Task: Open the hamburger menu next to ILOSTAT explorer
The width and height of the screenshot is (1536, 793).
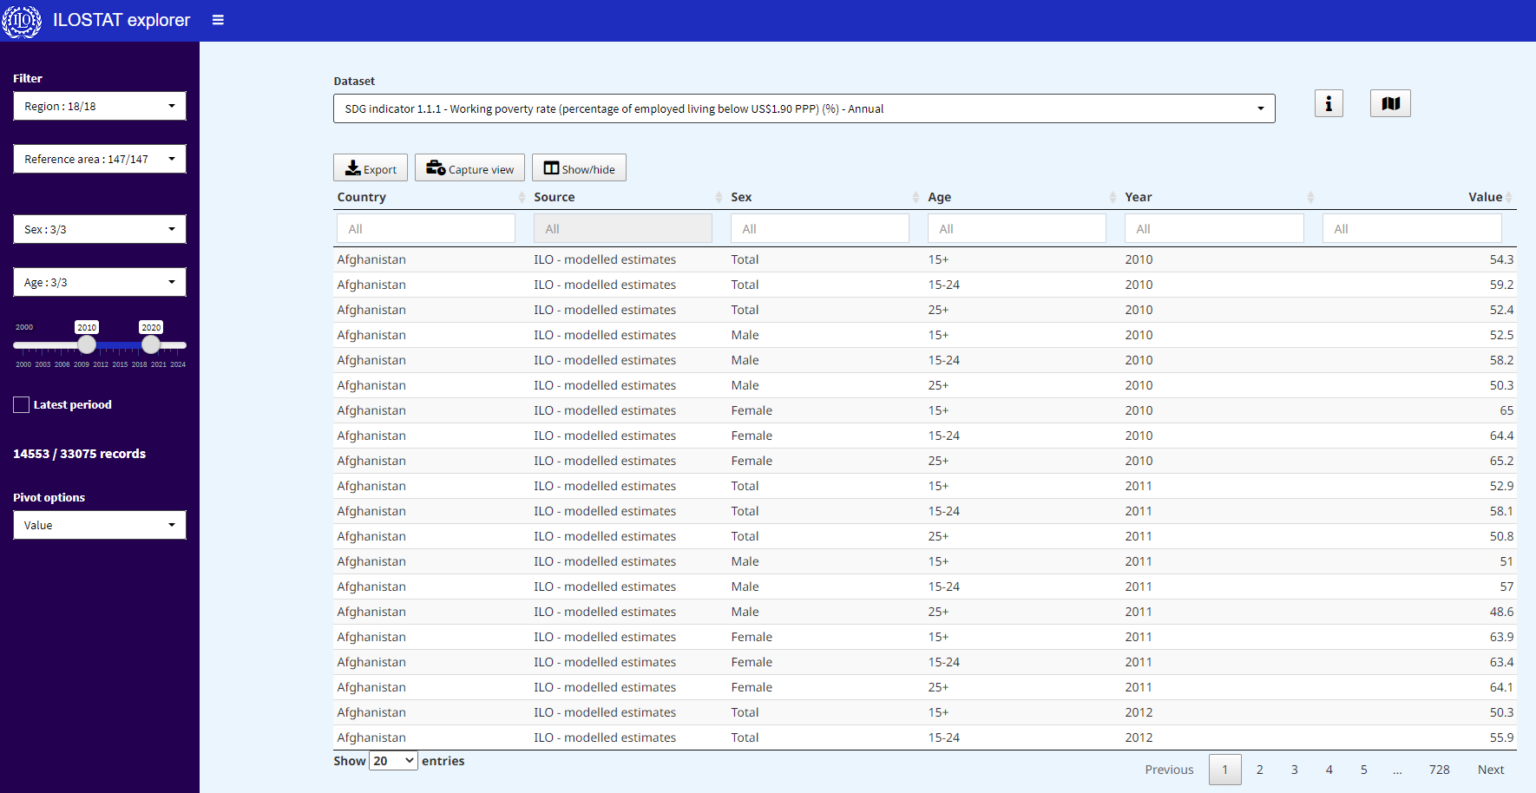Action: click(x=217, y=19)
